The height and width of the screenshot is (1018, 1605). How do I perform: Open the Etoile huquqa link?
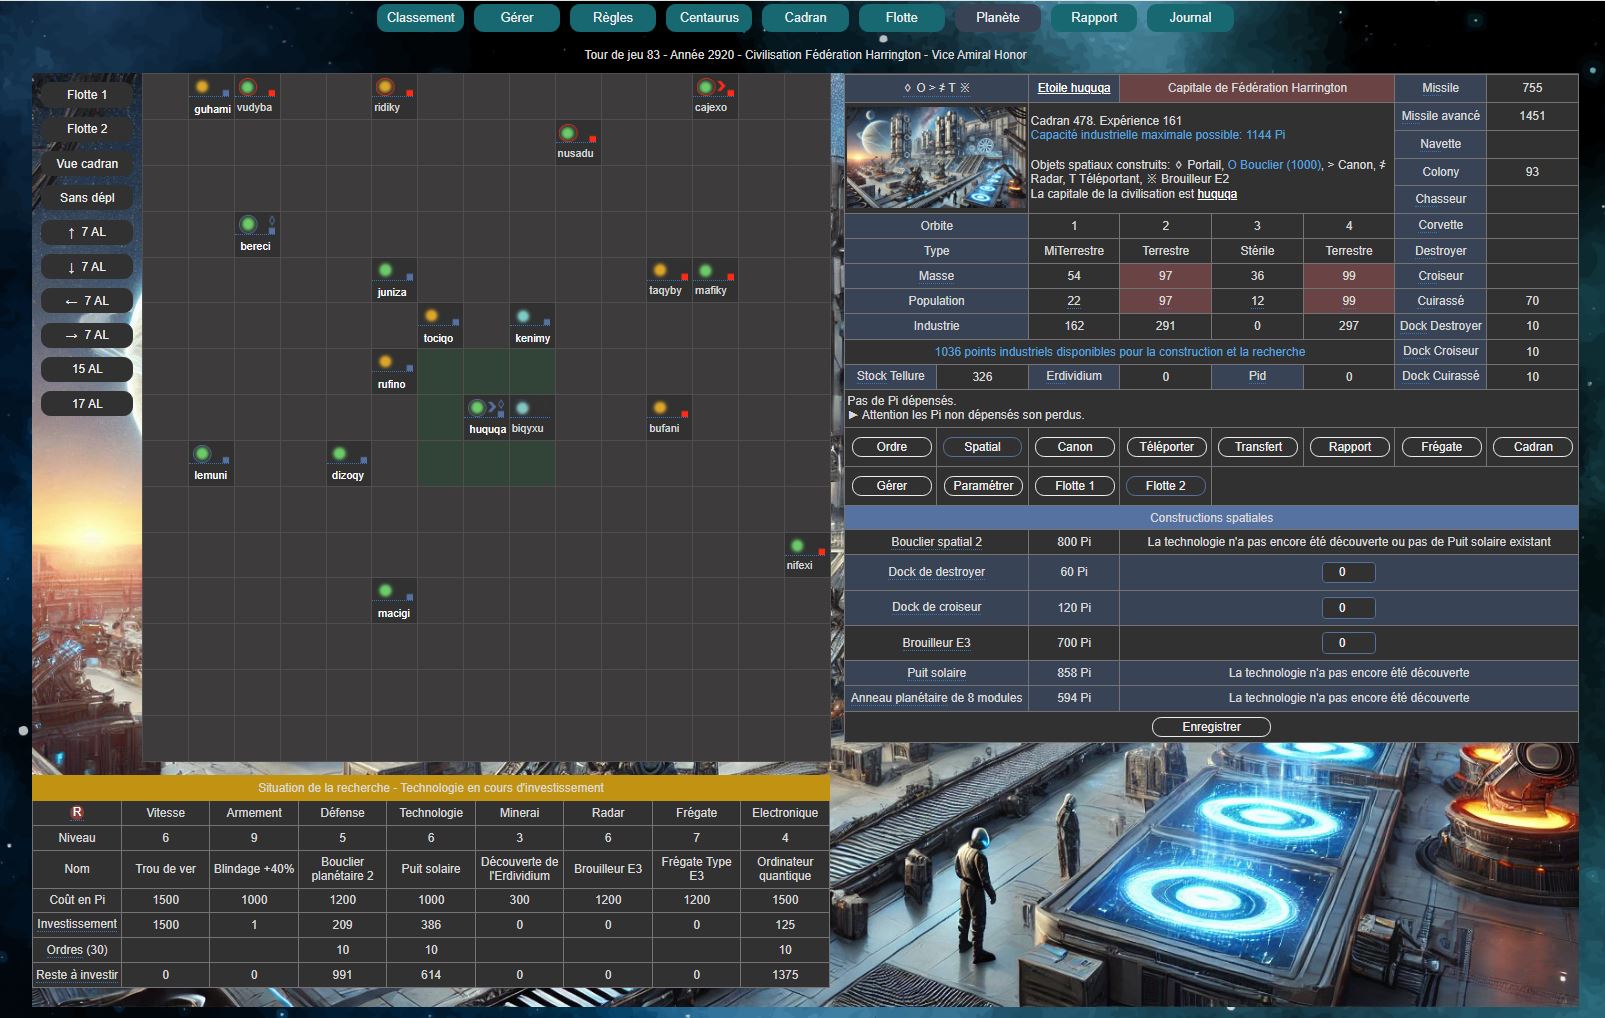click(x=1074, y=88)
